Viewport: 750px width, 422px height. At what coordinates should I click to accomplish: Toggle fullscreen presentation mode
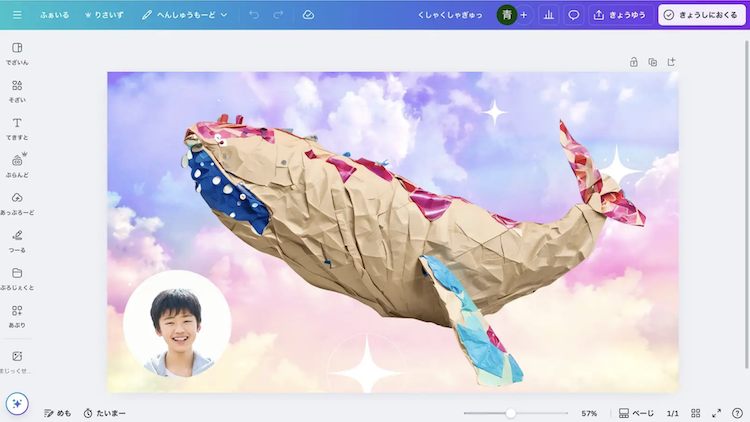coord(716,413)
